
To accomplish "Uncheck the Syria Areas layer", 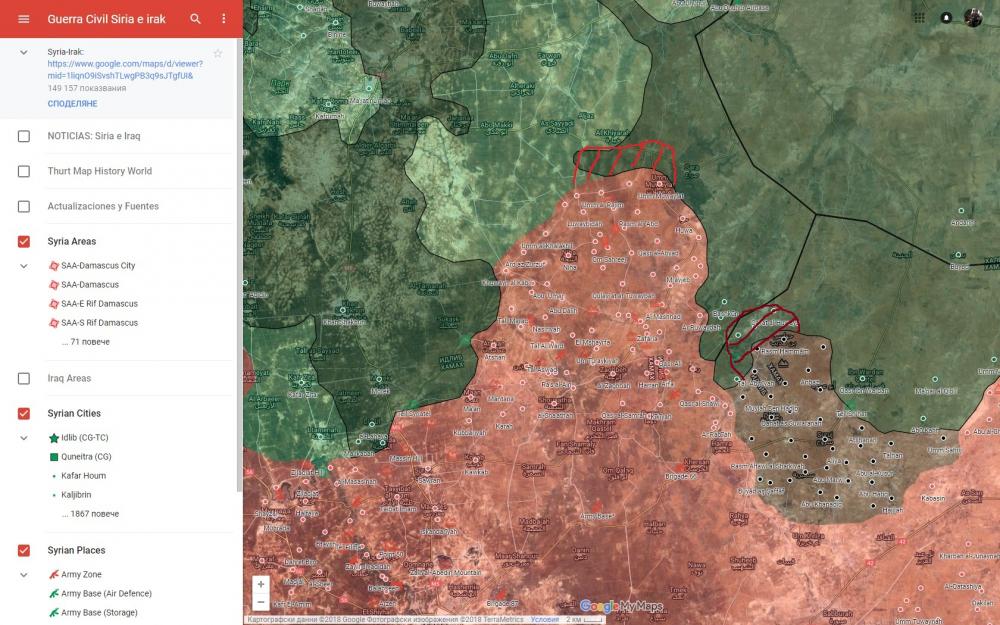I will [x=24, y=242].
